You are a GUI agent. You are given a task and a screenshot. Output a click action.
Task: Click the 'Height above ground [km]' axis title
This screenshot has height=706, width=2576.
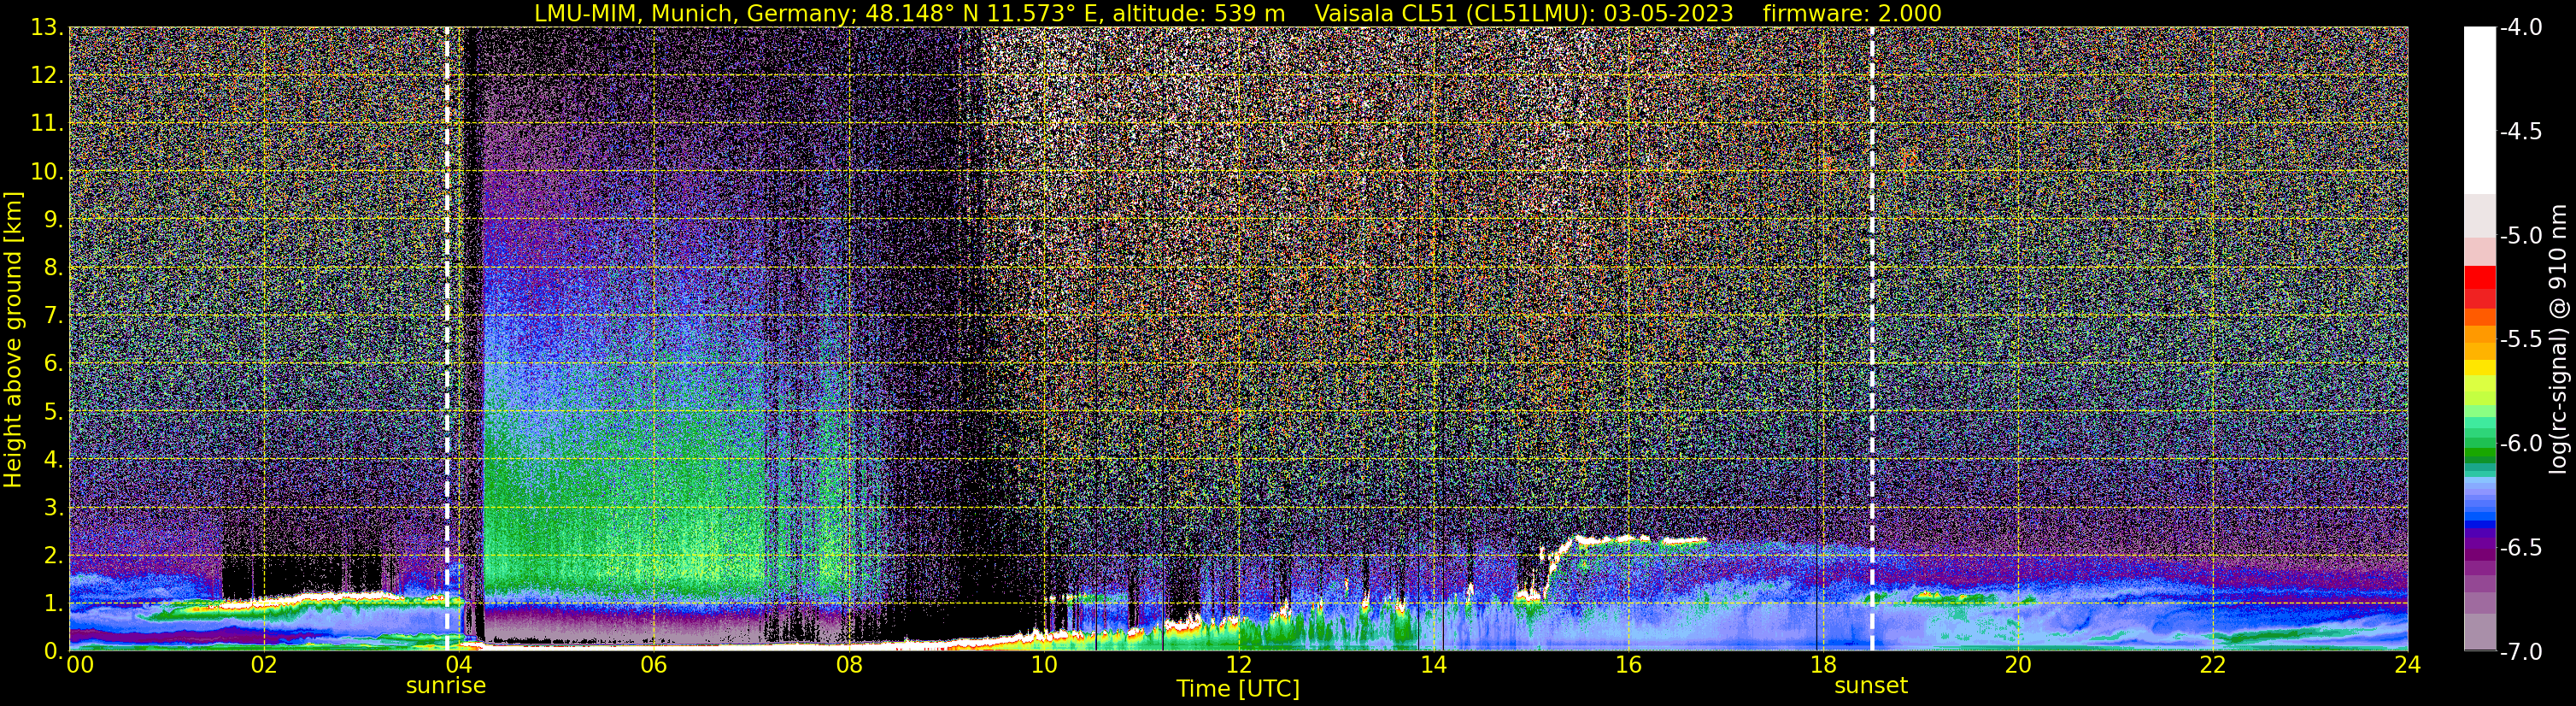pos(13,339)
